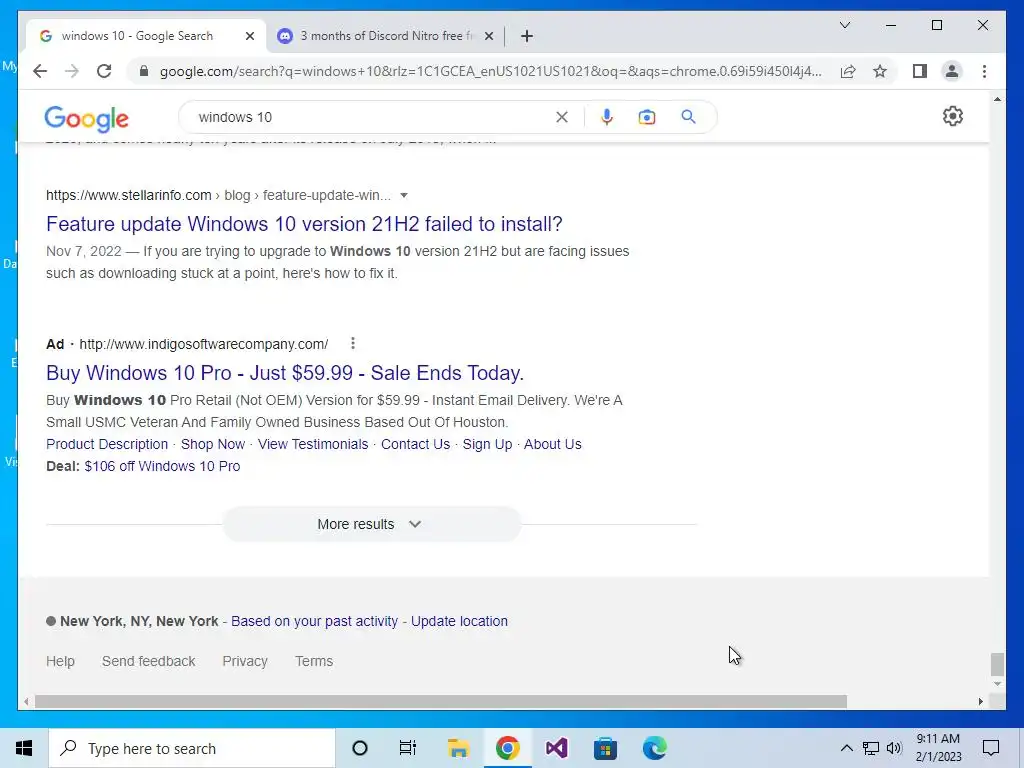Click the taskbar search box
This screenshot has height=768, width=1024.
[192, 748]
